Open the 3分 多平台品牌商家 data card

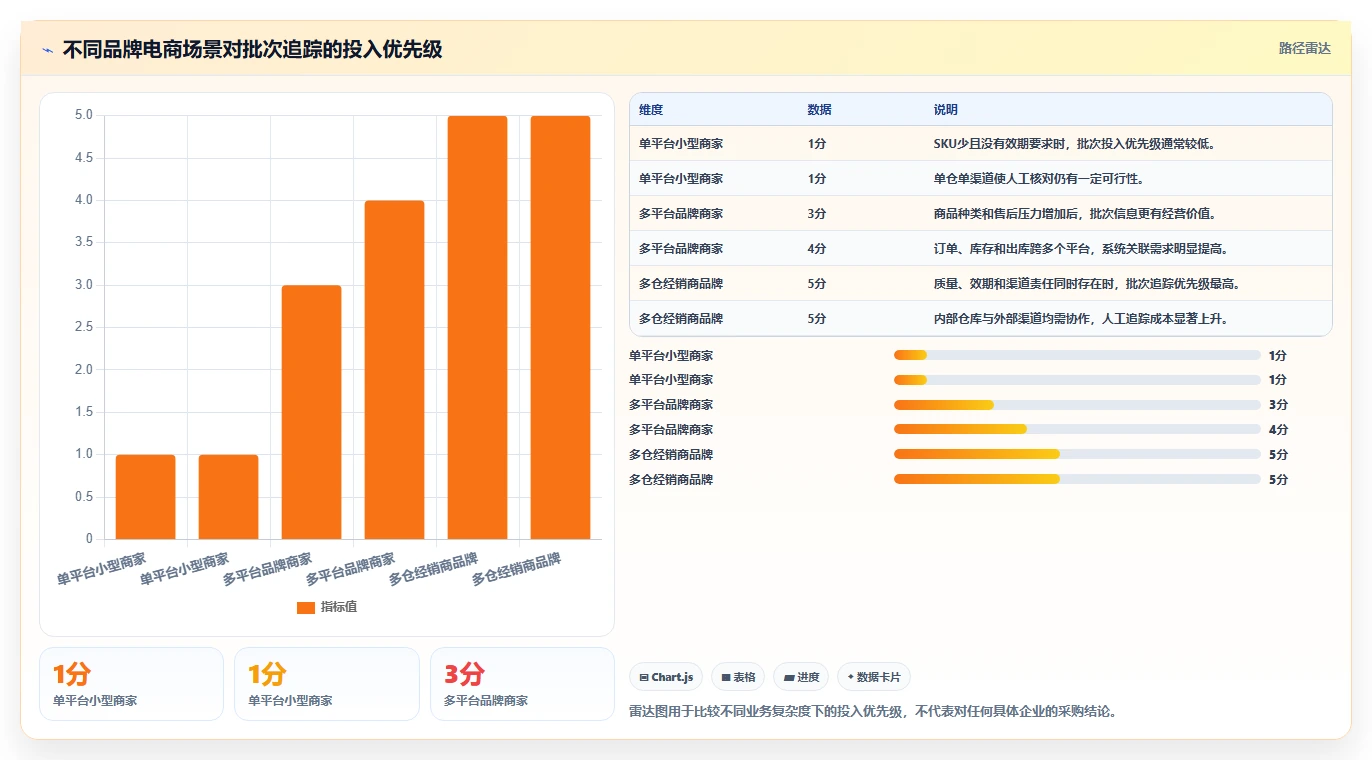pos(522,684)
